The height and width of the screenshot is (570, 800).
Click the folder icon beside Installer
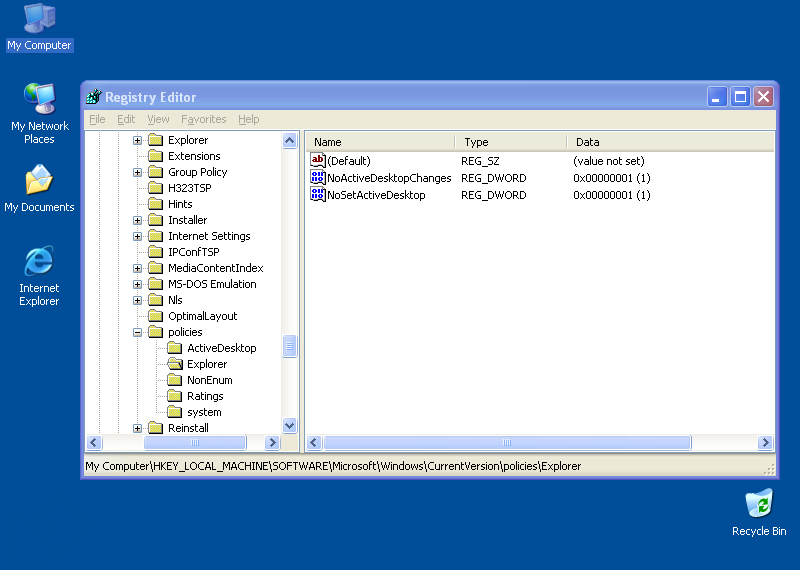point(156,220)
